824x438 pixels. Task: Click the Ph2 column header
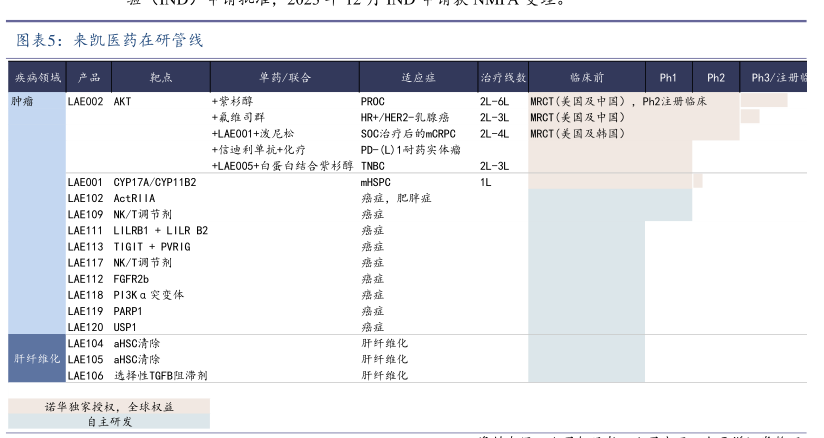pyautogui.click(x=716, y=77)
